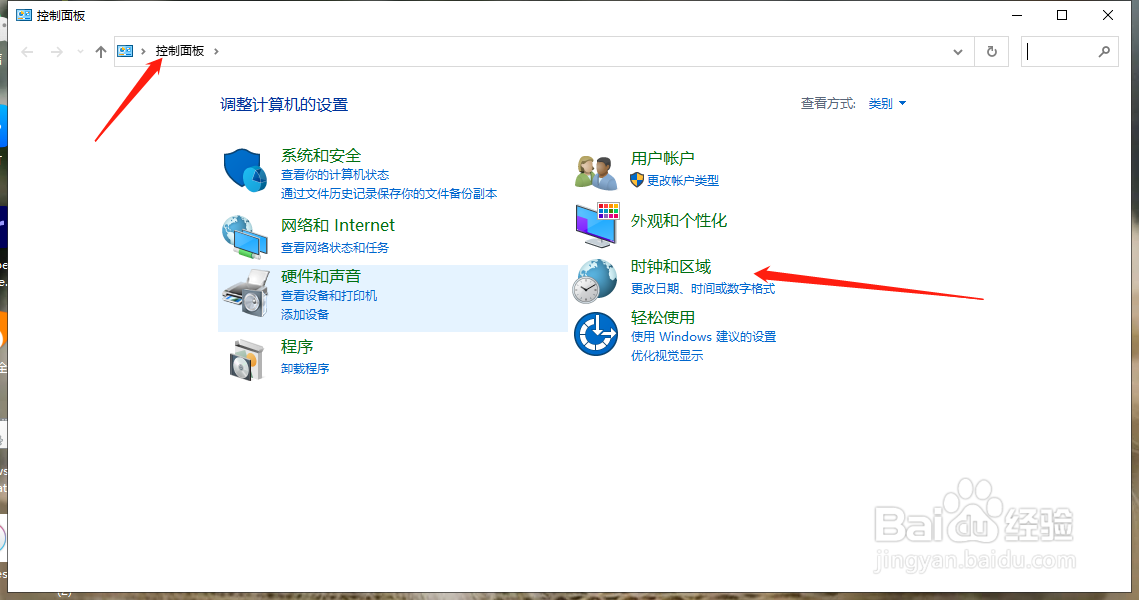
Task: Click 更改日期、时间或数字格式 link
Action: coord(702,289)
